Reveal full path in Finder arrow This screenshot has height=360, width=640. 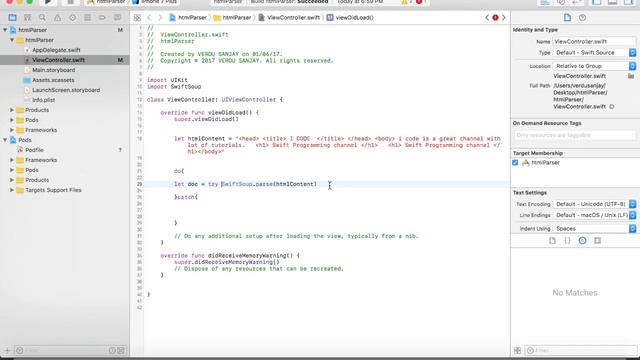[x=611, y=107]
